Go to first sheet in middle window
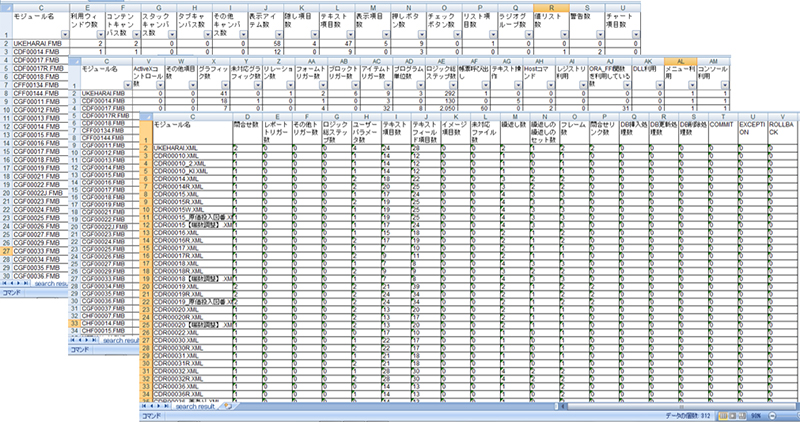The image size is (800, 422). (73, 340)
